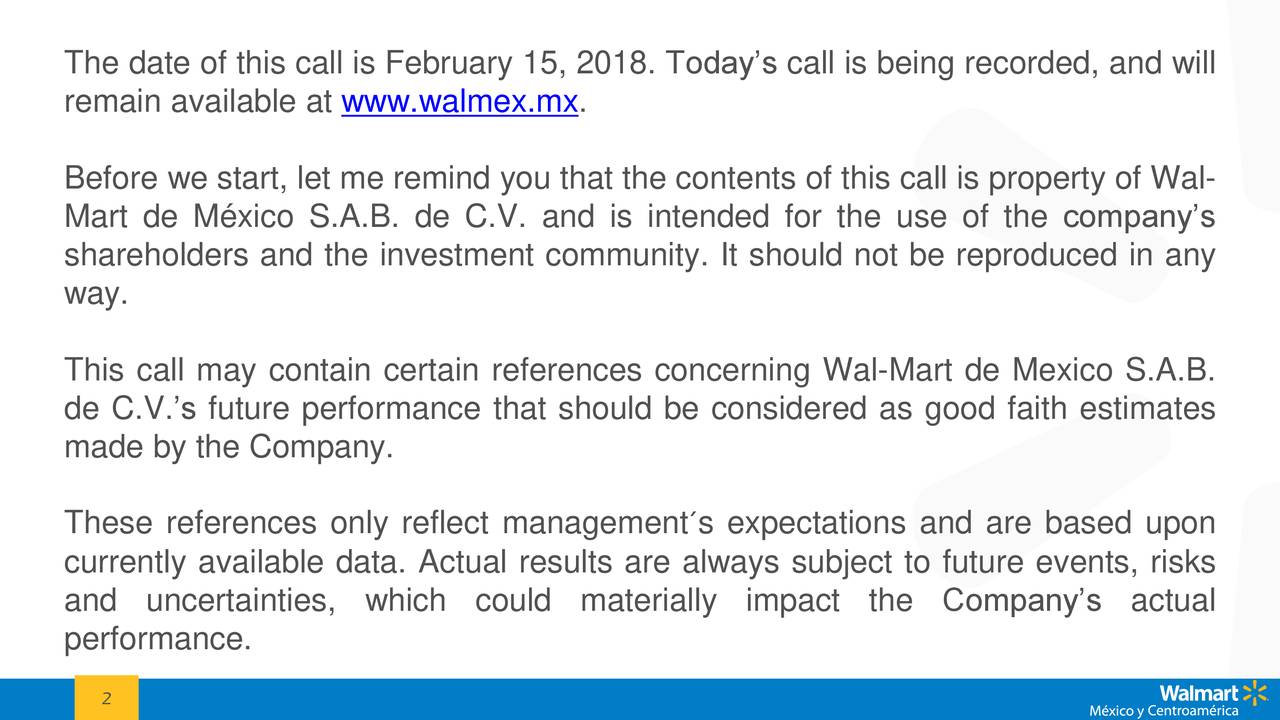The height and width of the screenshot is (720, 1280).
Task: Select paragraph line starting Before we start
Action: pyautogui.click(x=640, y=180)
